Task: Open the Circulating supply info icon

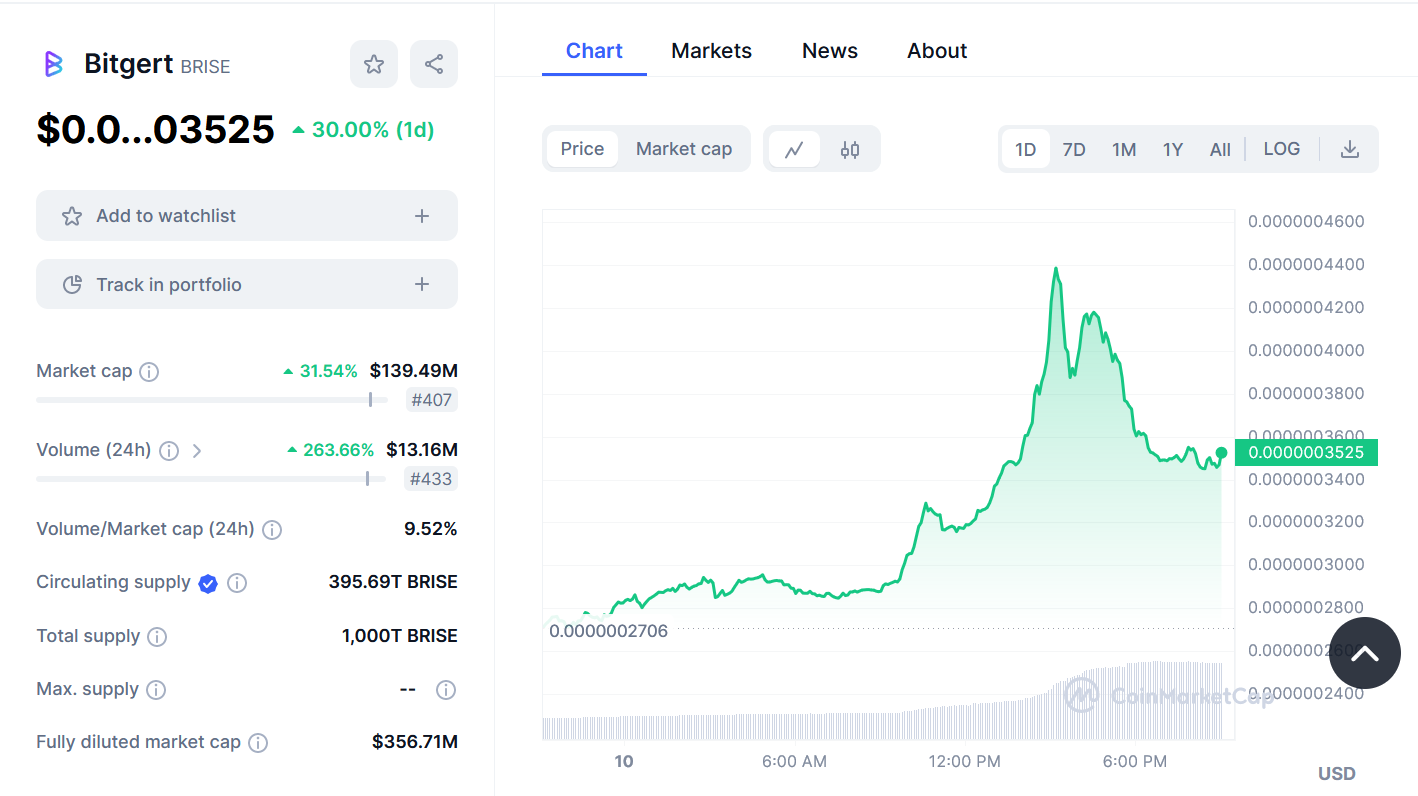Action: [x=237, y=583]
